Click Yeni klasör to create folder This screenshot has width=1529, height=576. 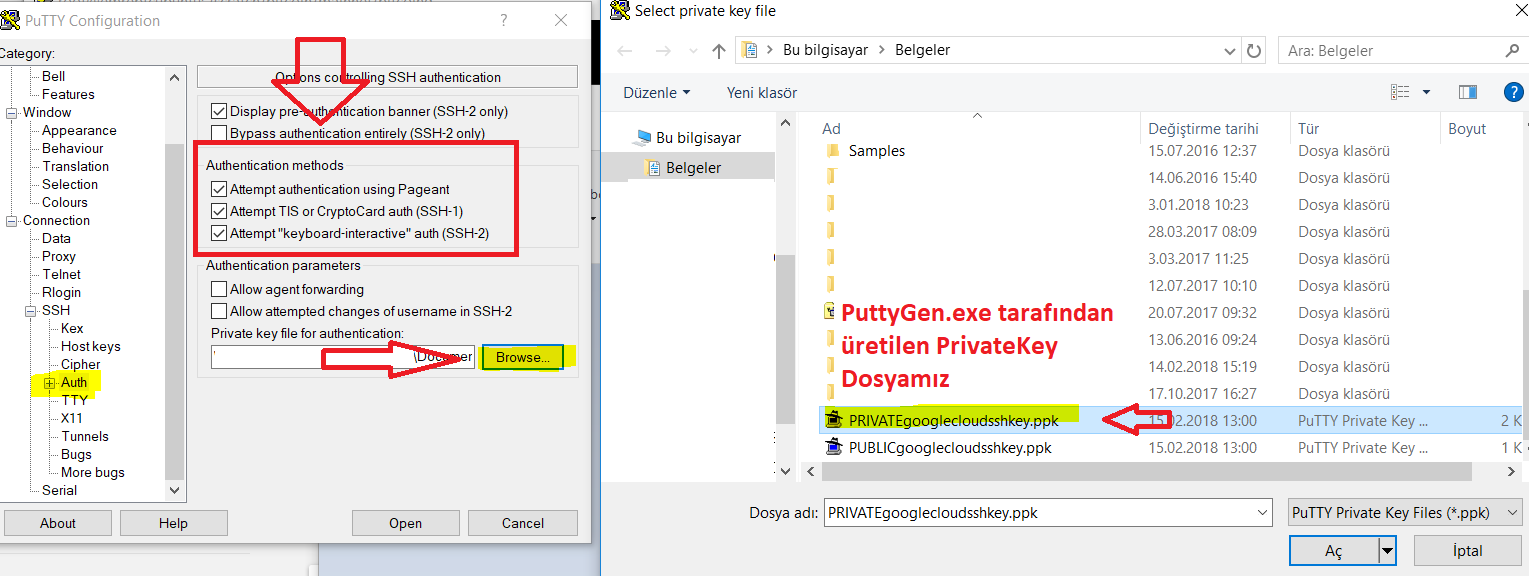click(762, 93)
